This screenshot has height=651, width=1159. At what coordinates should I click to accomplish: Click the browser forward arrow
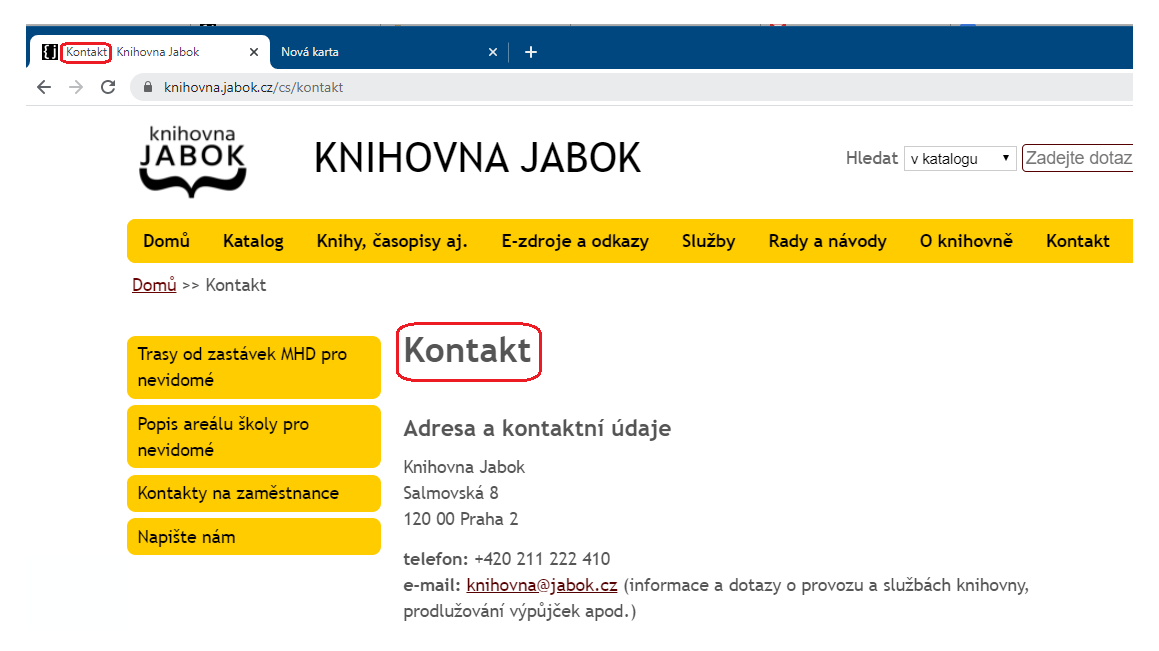click(x=76, y=87)
